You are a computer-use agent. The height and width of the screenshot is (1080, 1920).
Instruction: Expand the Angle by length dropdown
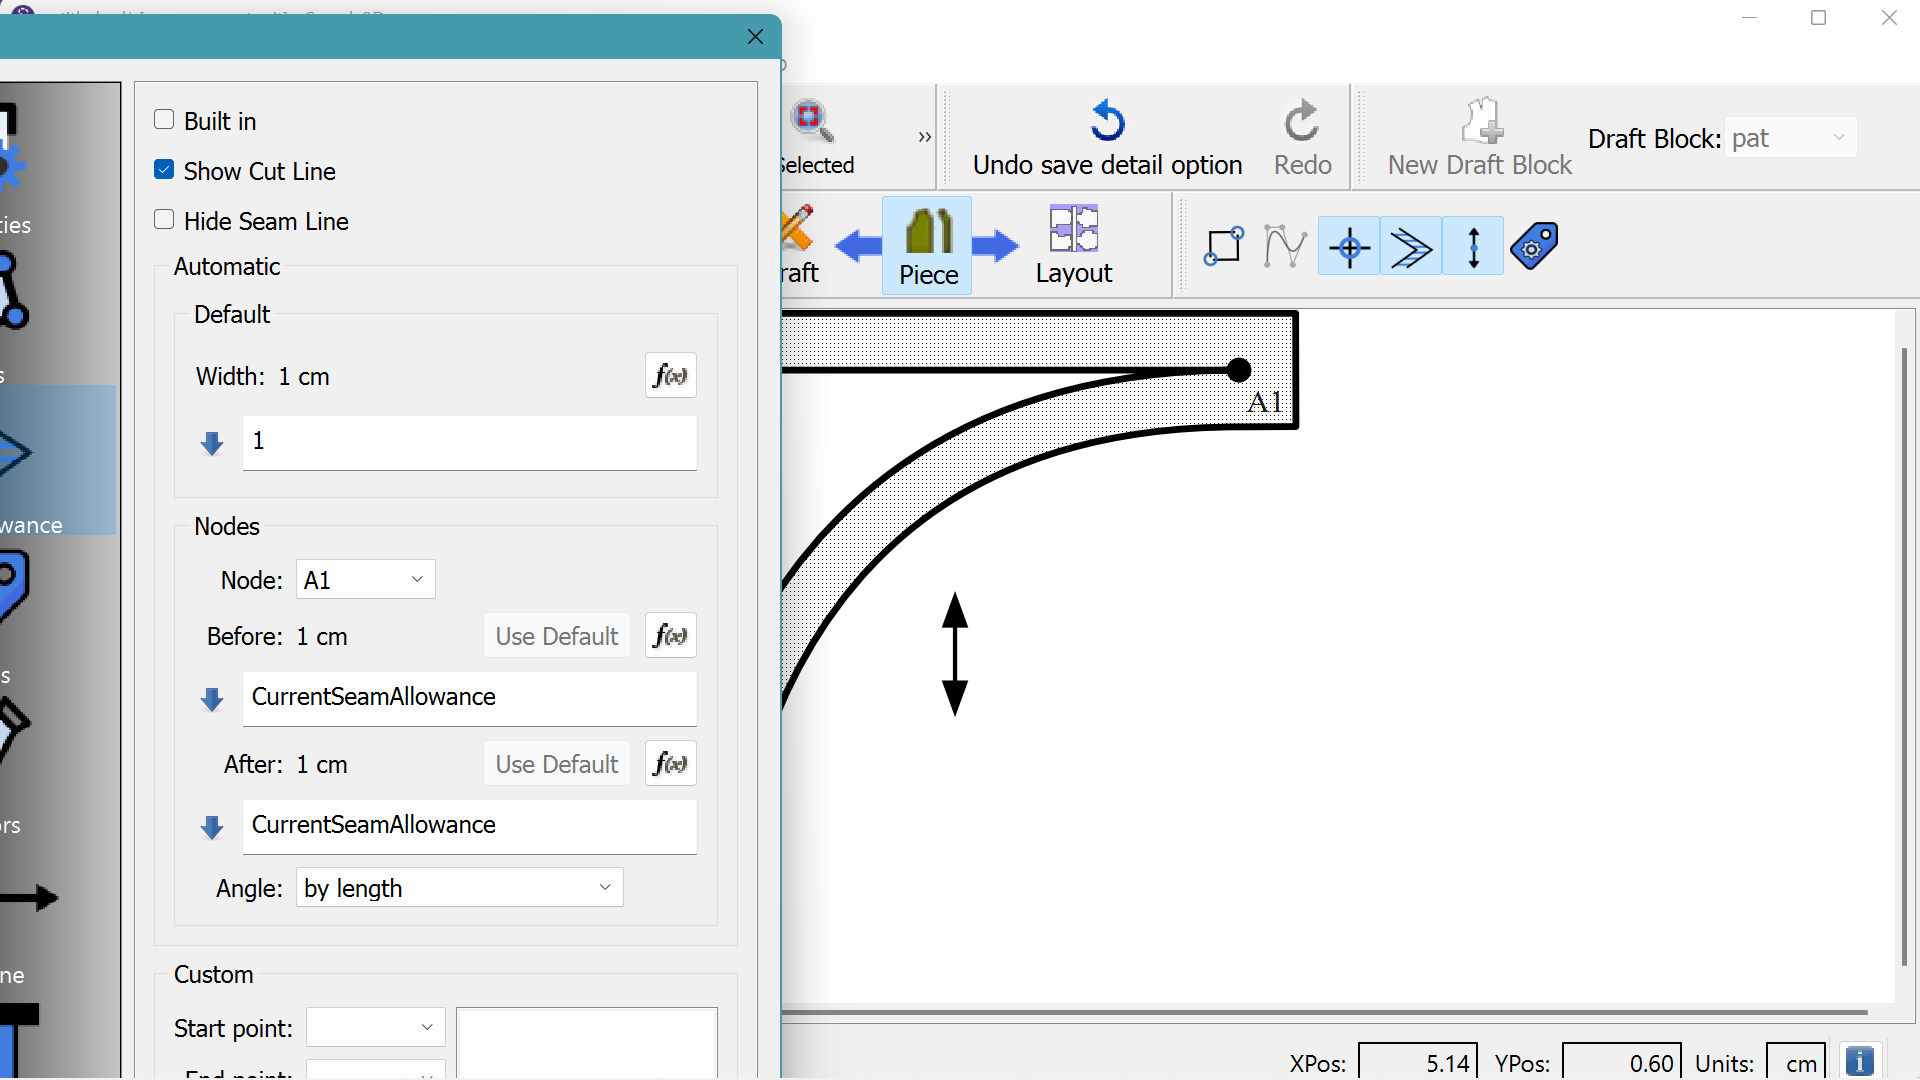[459, 888]
